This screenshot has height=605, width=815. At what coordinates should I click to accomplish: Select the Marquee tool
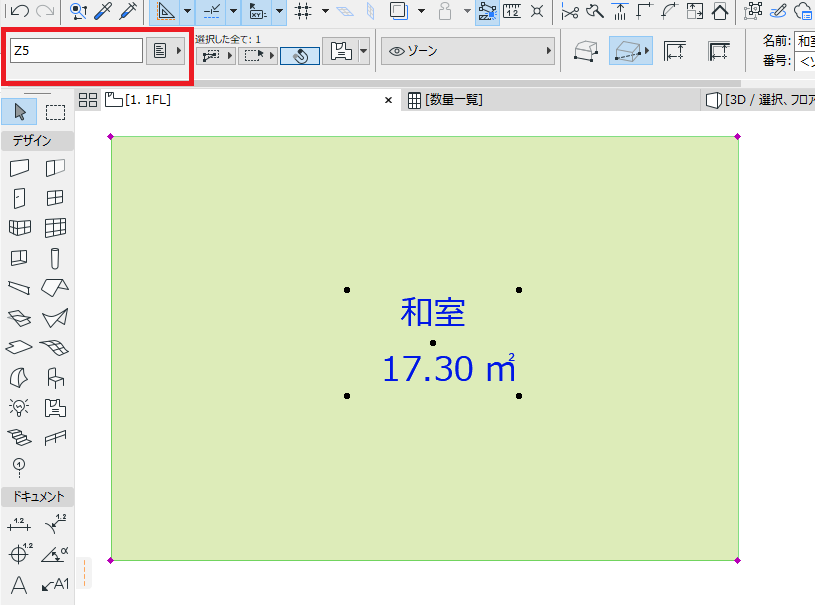55,112
